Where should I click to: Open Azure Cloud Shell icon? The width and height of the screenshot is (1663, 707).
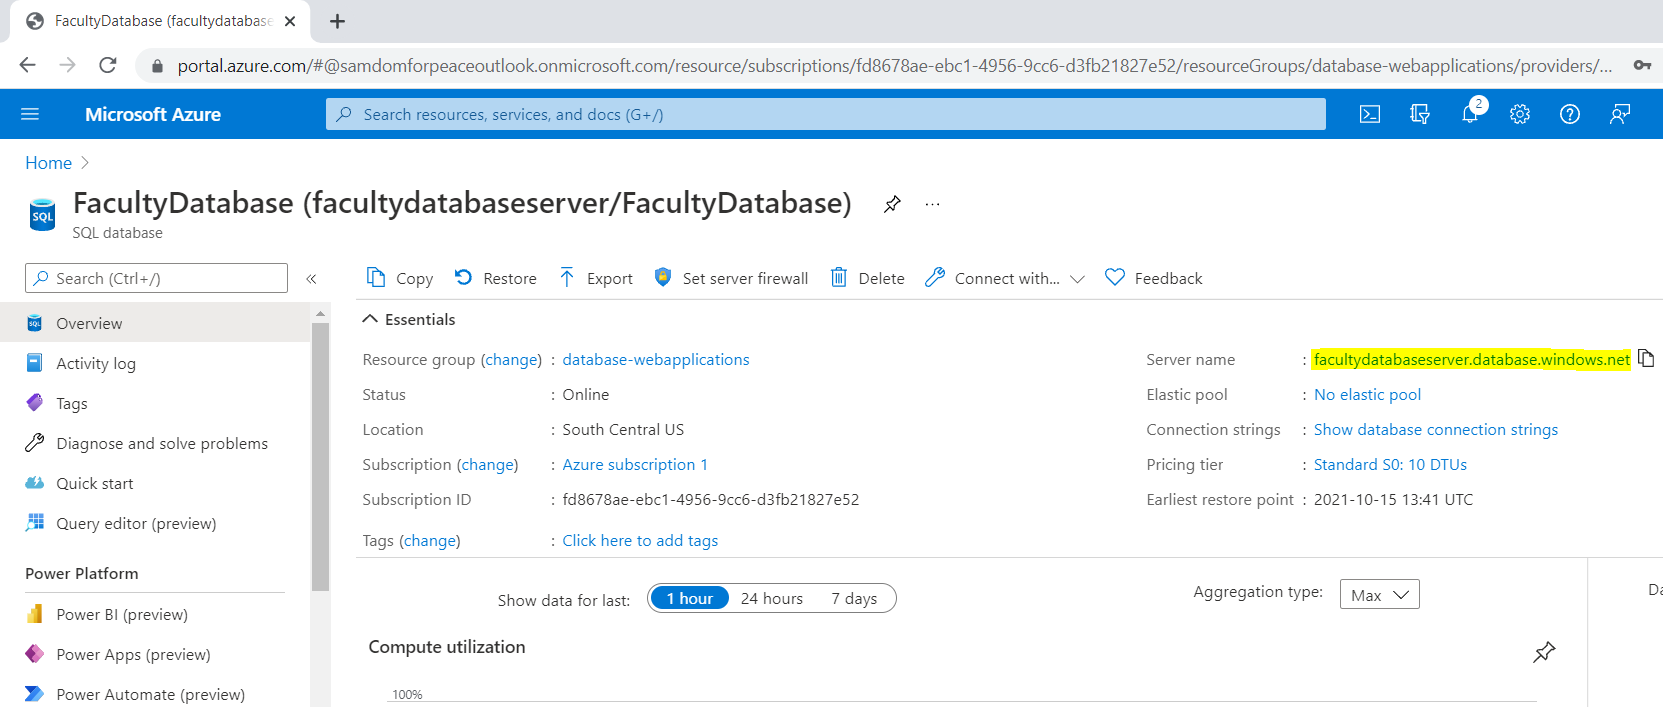1370,114
